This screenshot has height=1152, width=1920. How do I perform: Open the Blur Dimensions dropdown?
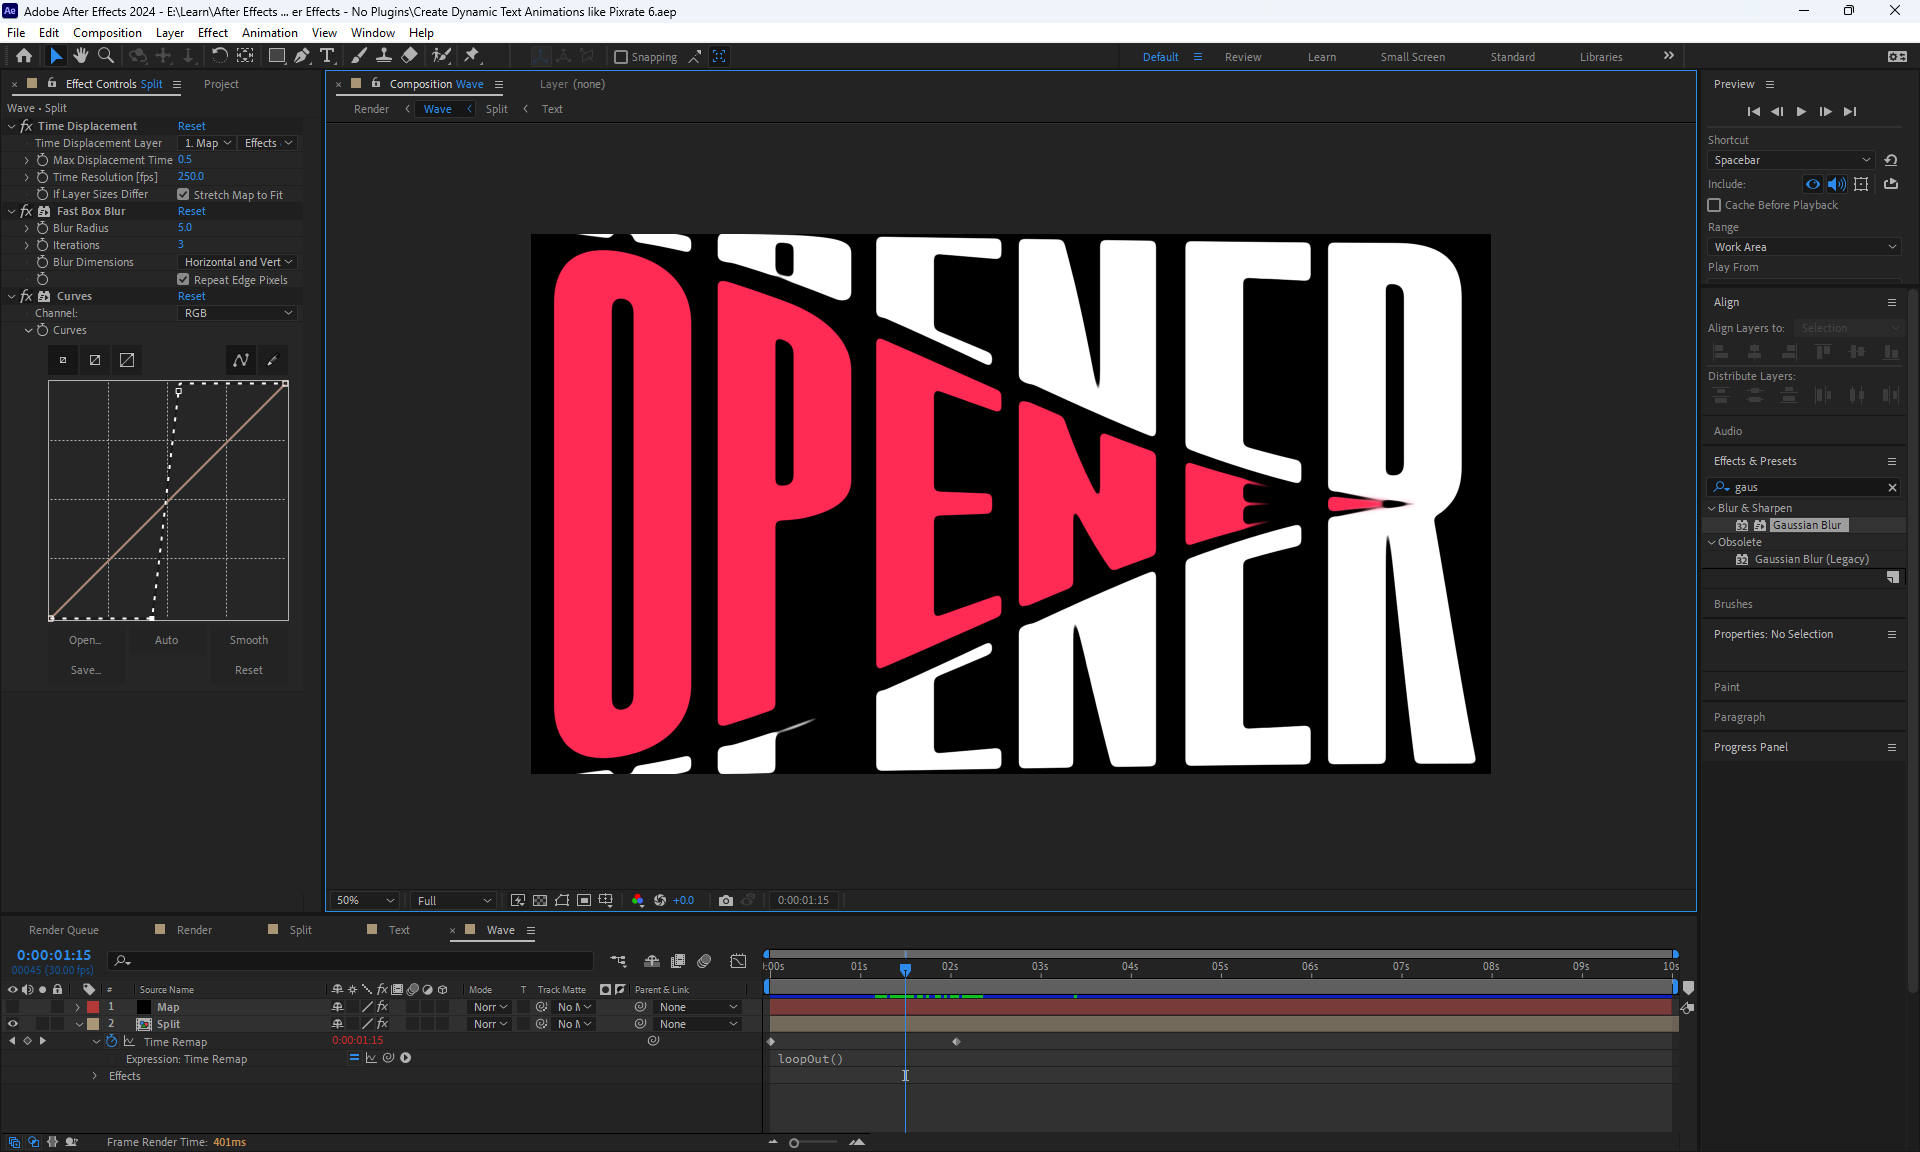pos(238,262)
